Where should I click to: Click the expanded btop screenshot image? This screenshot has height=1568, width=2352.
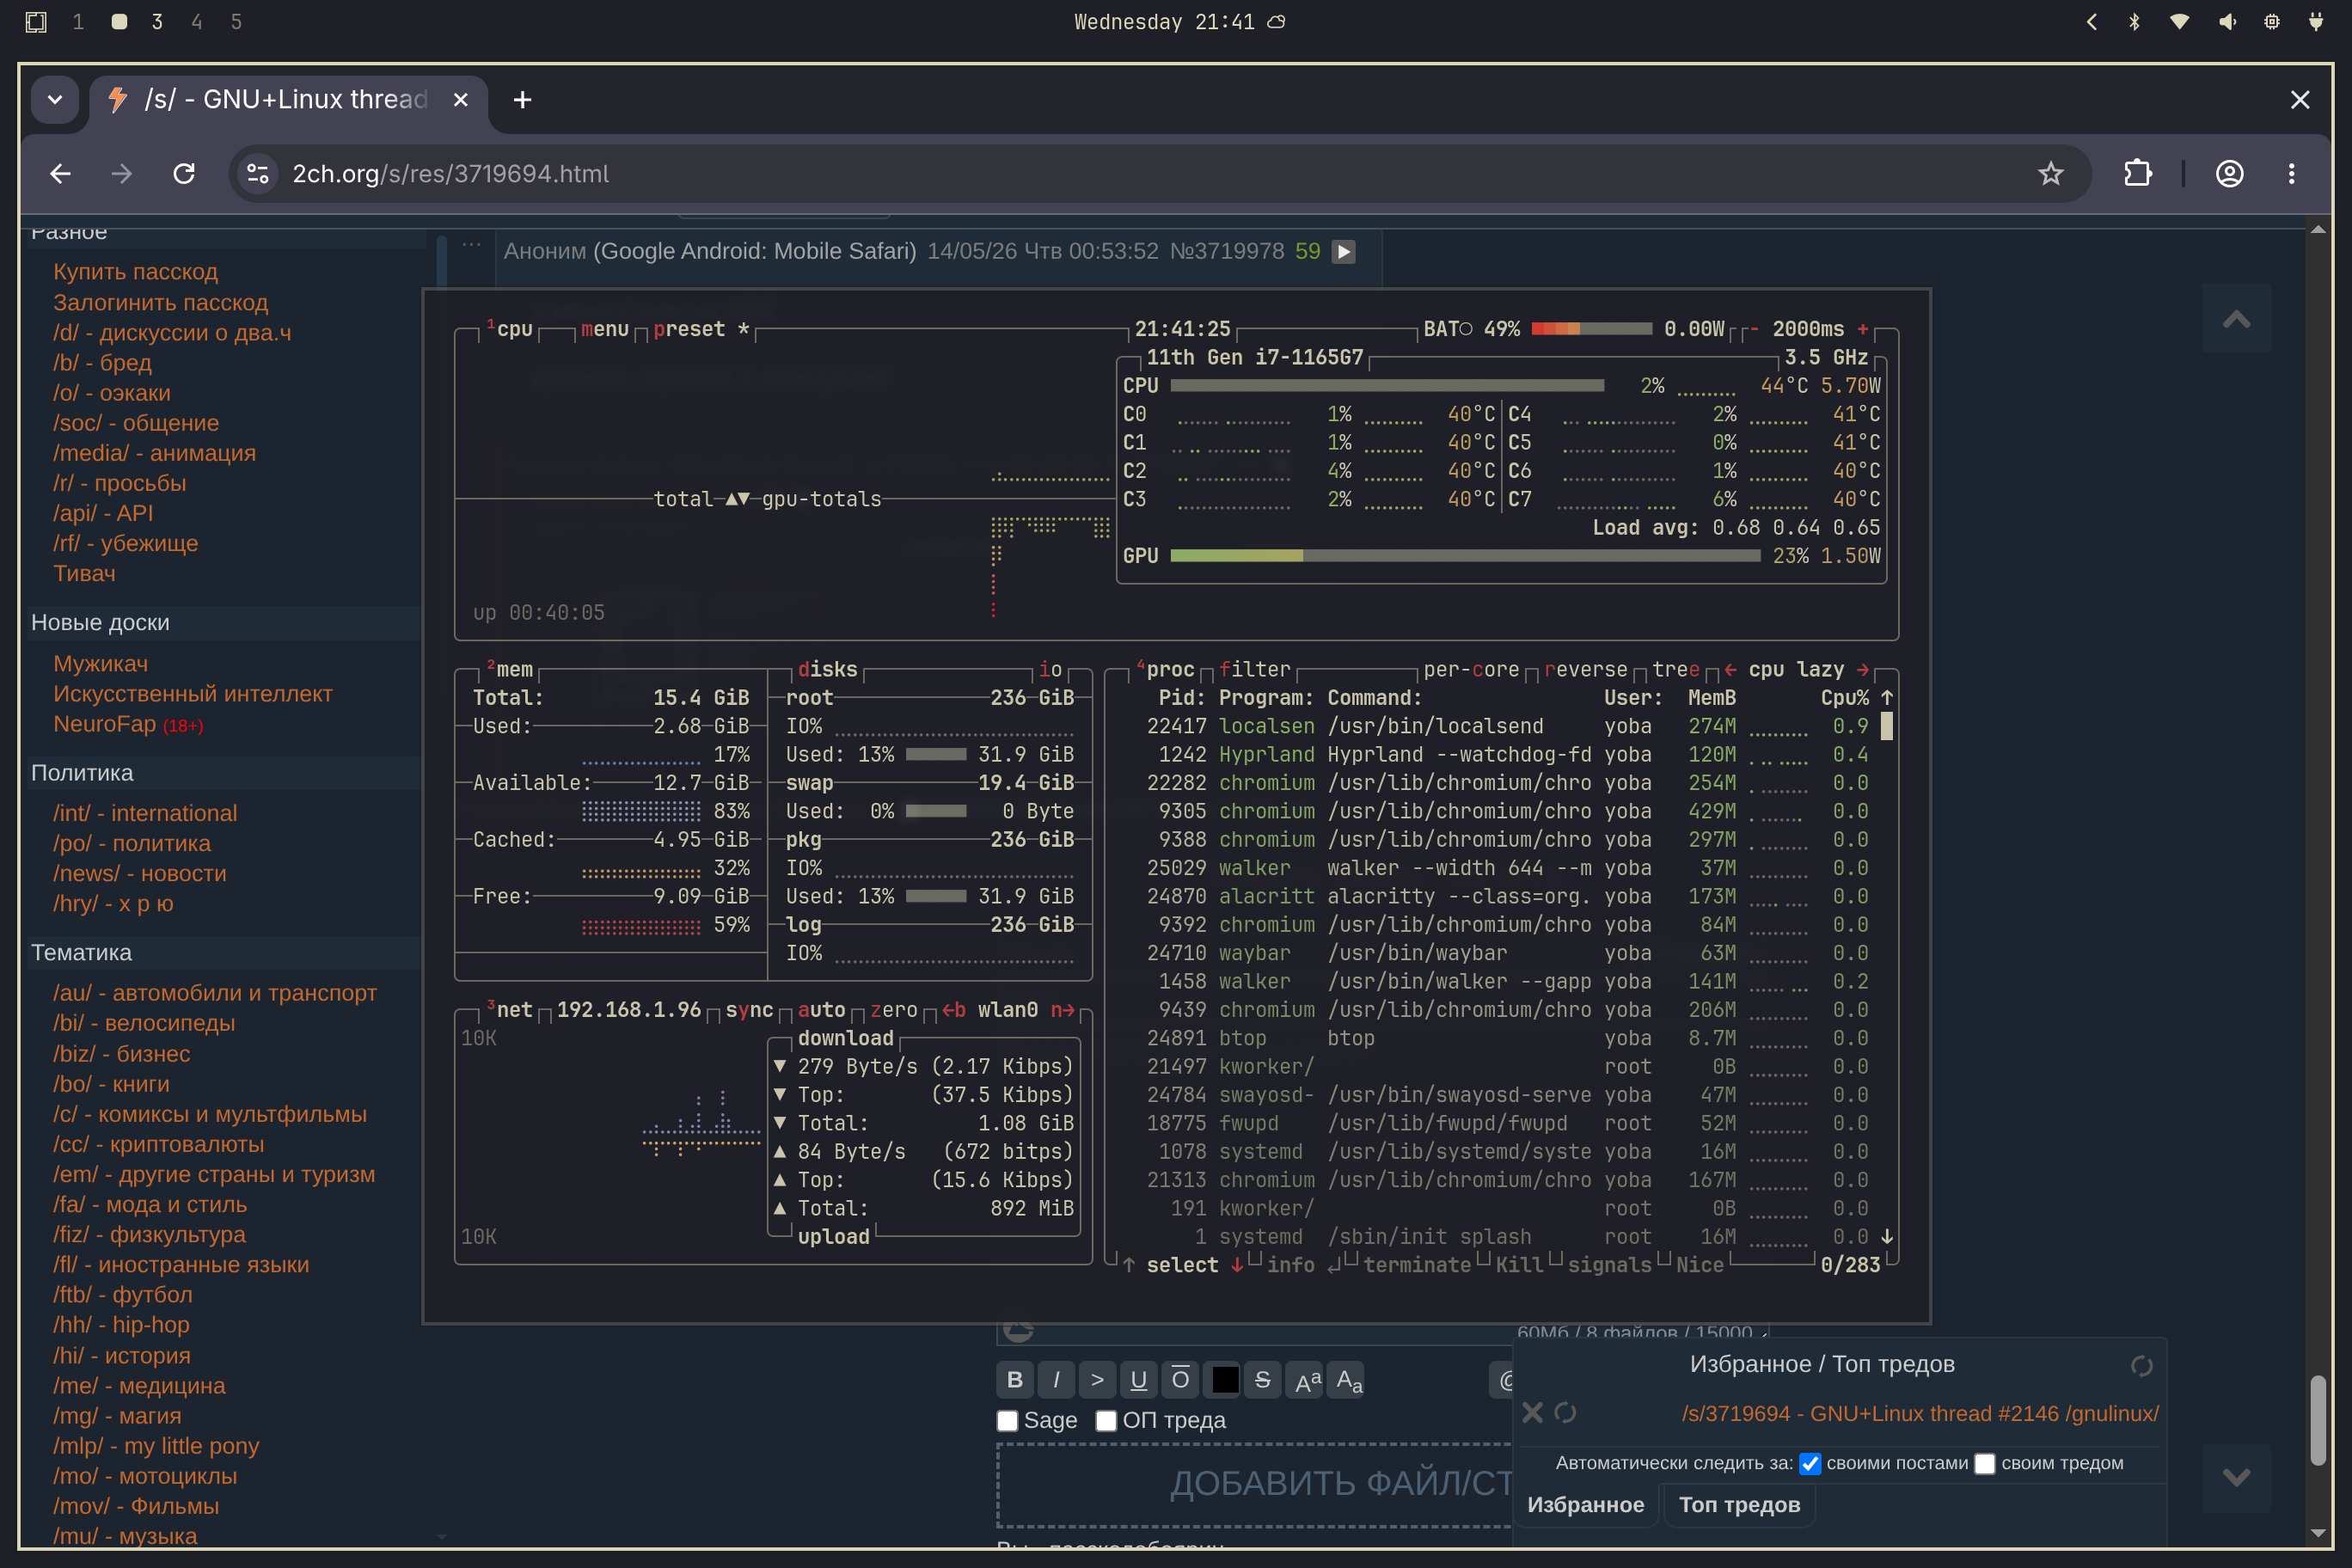(x=1176, y=806)
